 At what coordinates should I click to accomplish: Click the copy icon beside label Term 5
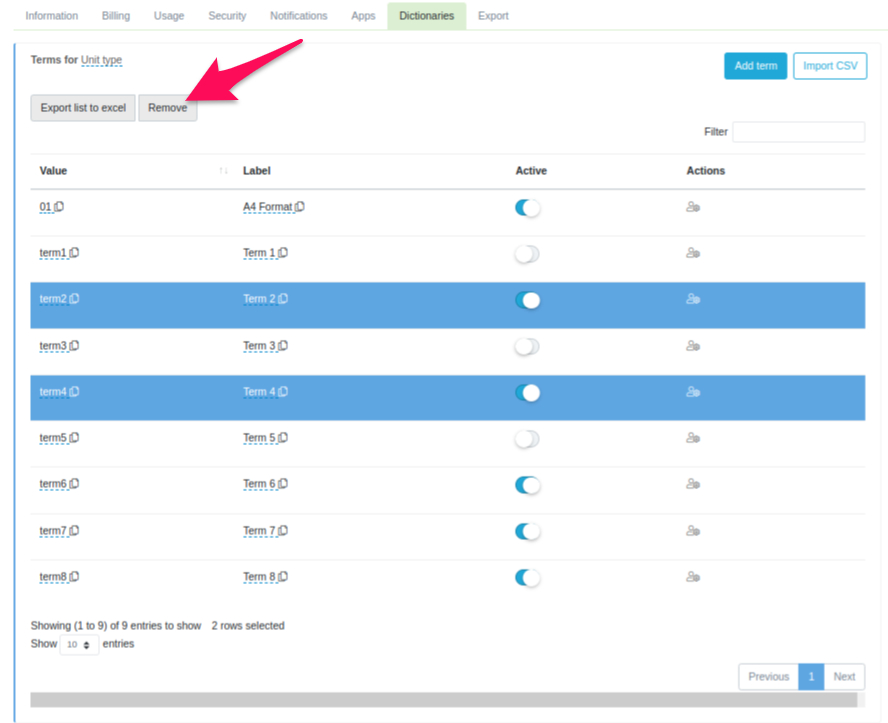pos(284,438)
